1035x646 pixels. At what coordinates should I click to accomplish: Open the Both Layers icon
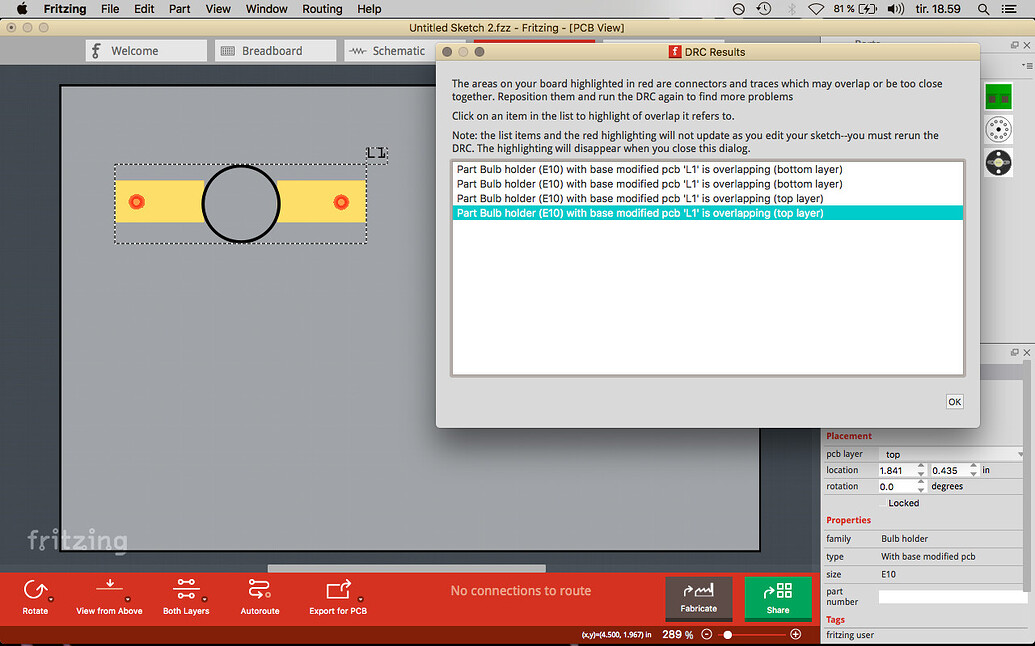[186, 589]
